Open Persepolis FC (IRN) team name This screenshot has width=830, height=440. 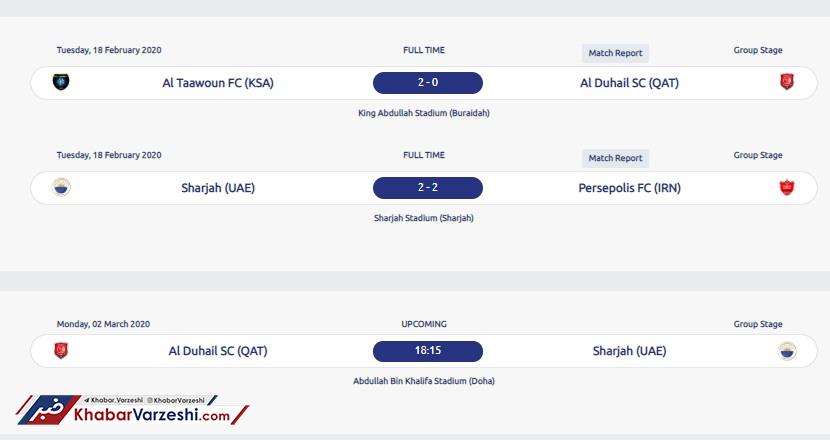[629, 188]
